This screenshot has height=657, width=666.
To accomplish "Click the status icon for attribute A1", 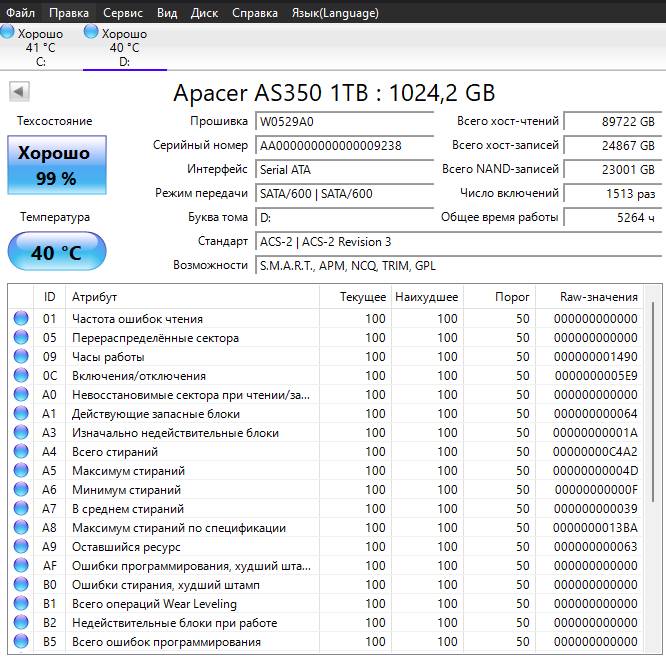I will coord(21,413).
